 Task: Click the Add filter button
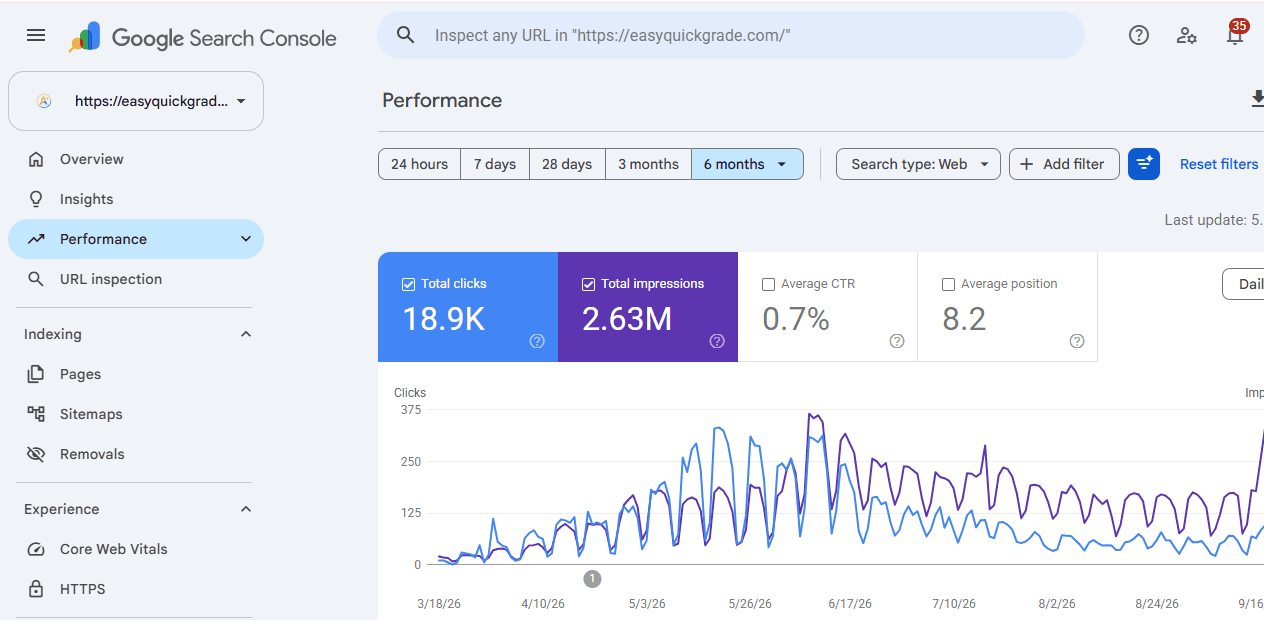pos(1062,164)
